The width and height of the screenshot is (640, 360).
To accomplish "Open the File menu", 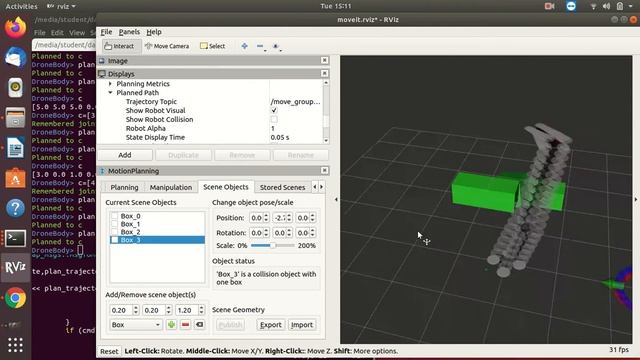I will pos(106,32).
